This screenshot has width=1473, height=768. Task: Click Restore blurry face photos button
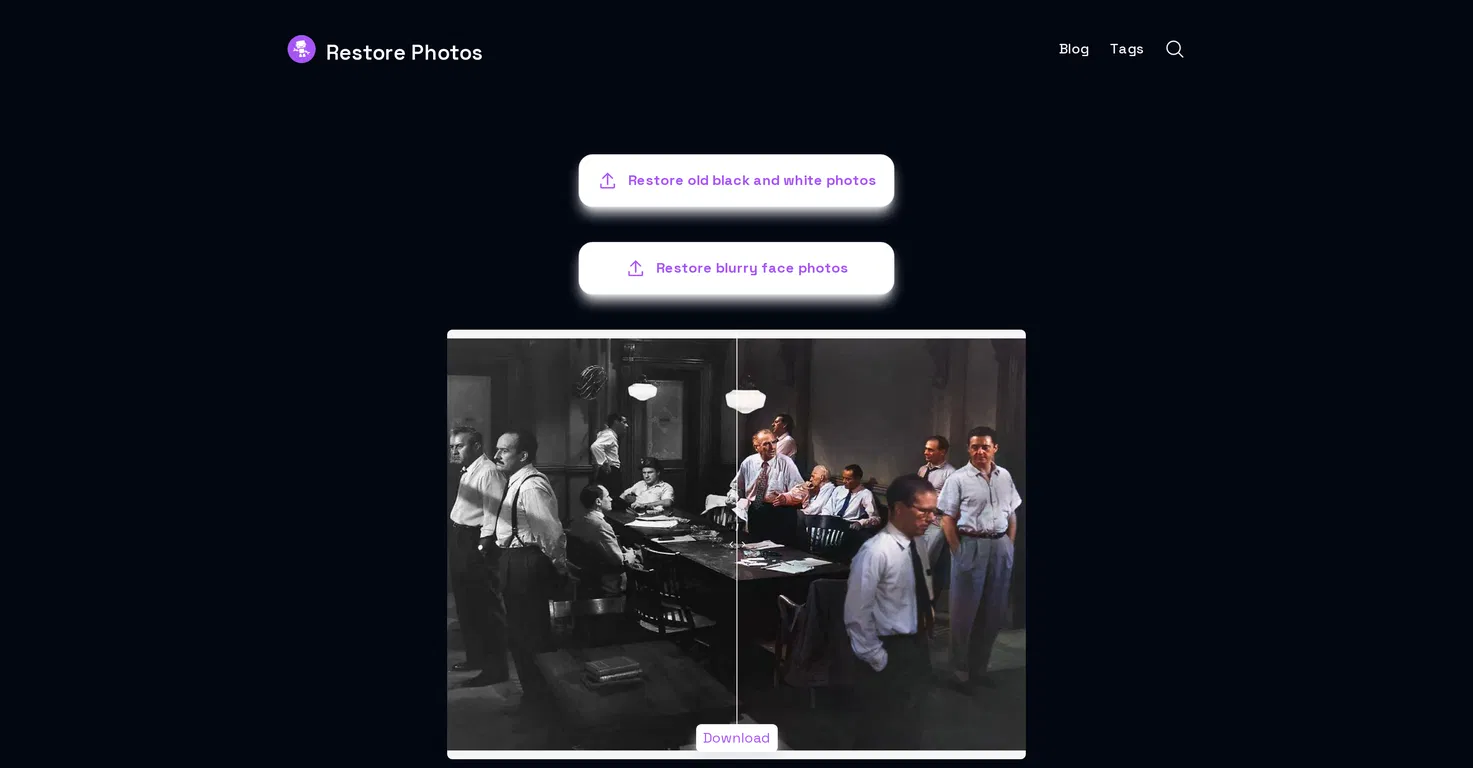click(x=736, y=268)
